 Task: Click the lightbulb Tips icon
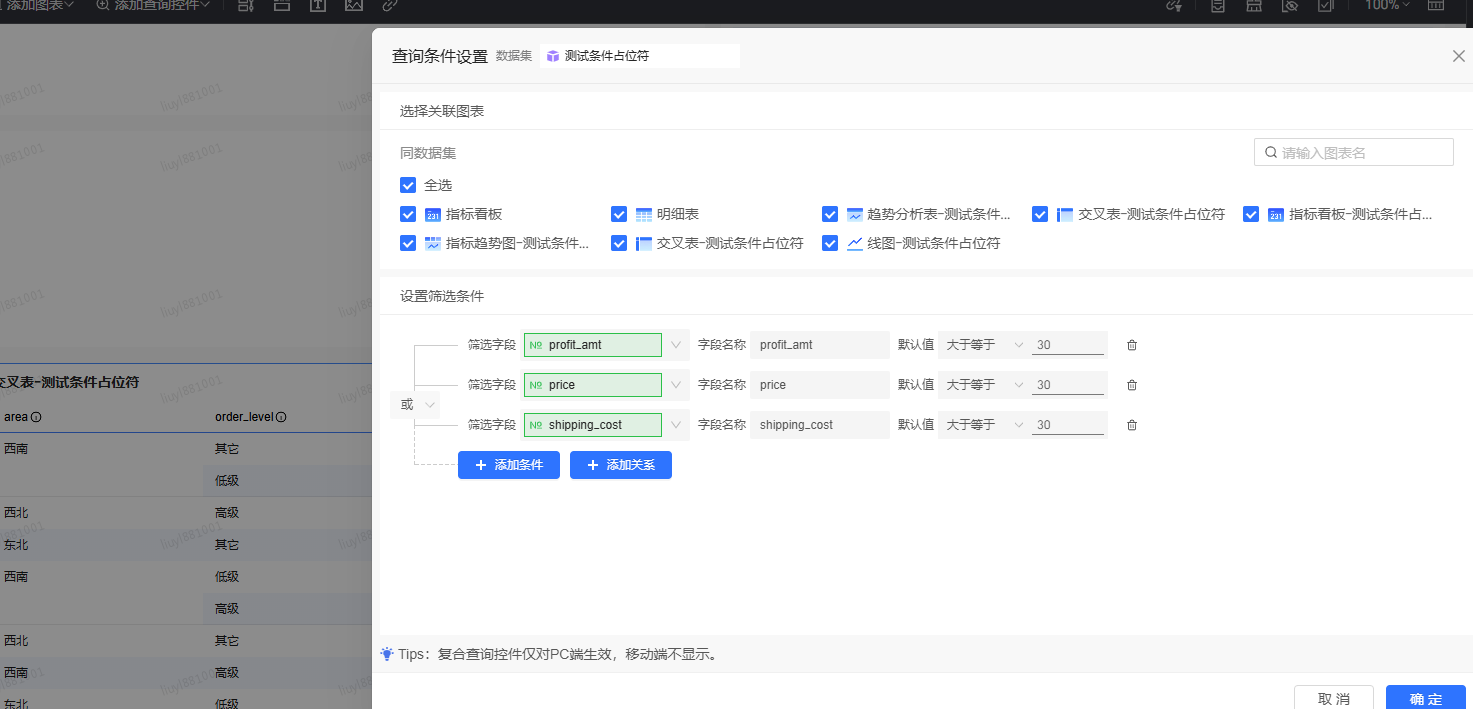(x=387, y=654)
